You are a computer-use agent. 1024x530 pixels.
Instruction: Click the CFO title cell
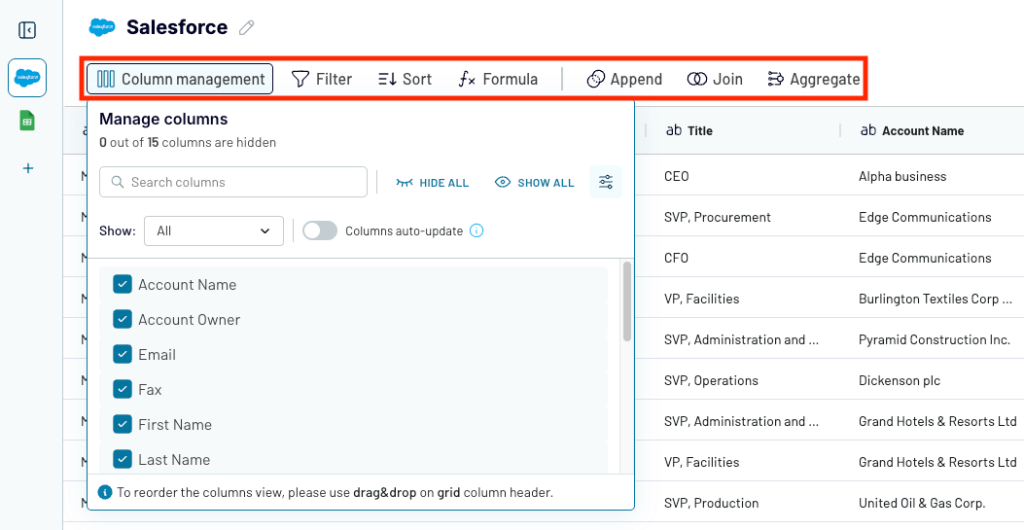click(x=676, y=258)
